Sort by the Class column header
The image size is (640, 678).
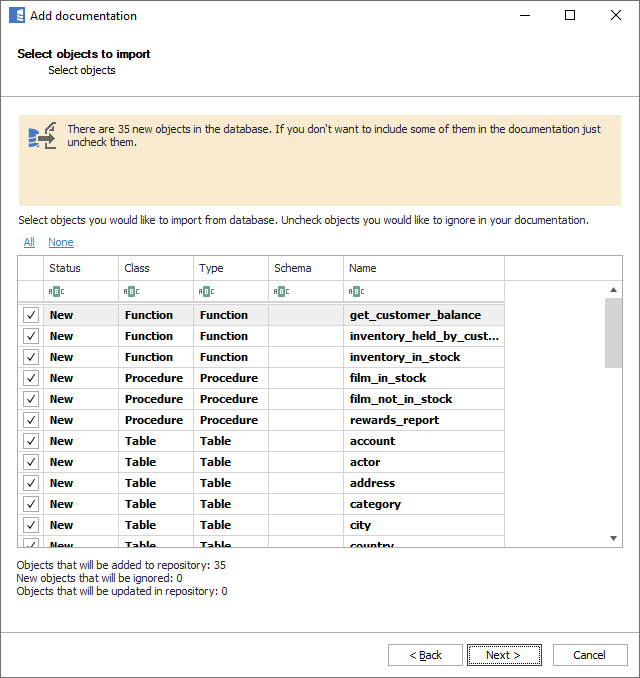(155, 268)
